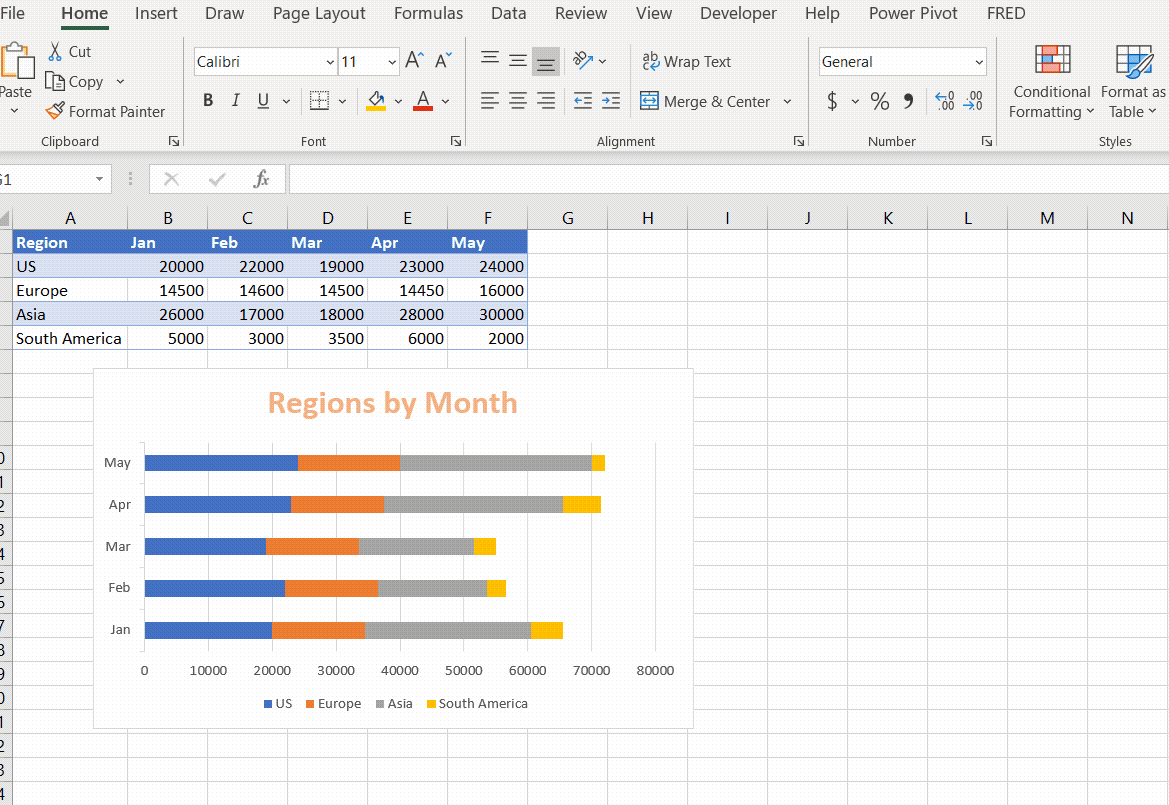Open the Font Color palette arrow
The width and height of the screenshot is (1169, 805).
click(x=445, y=101)
